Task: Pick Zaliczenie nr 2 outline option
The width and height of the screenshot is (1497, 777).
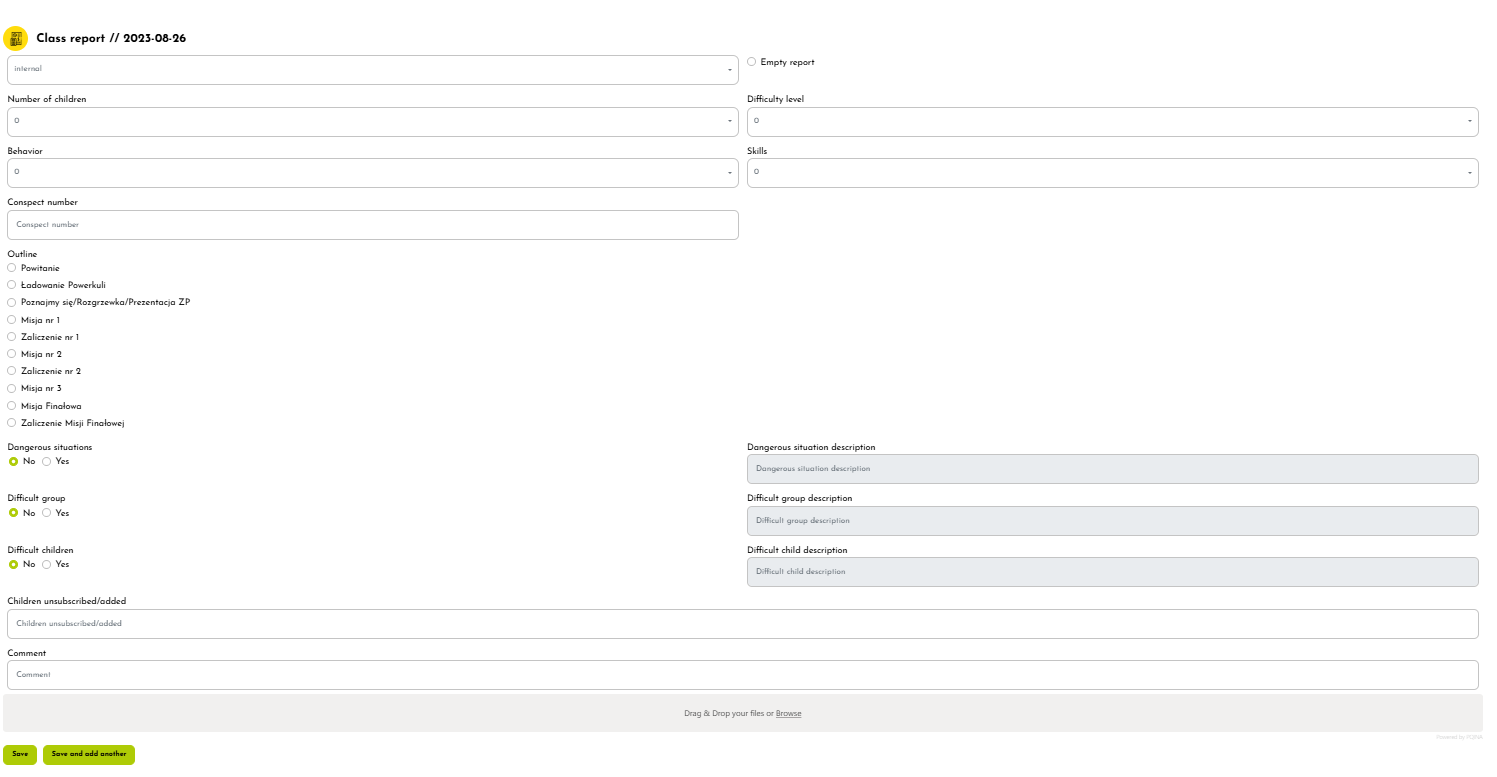Action: tap(12, 371)
